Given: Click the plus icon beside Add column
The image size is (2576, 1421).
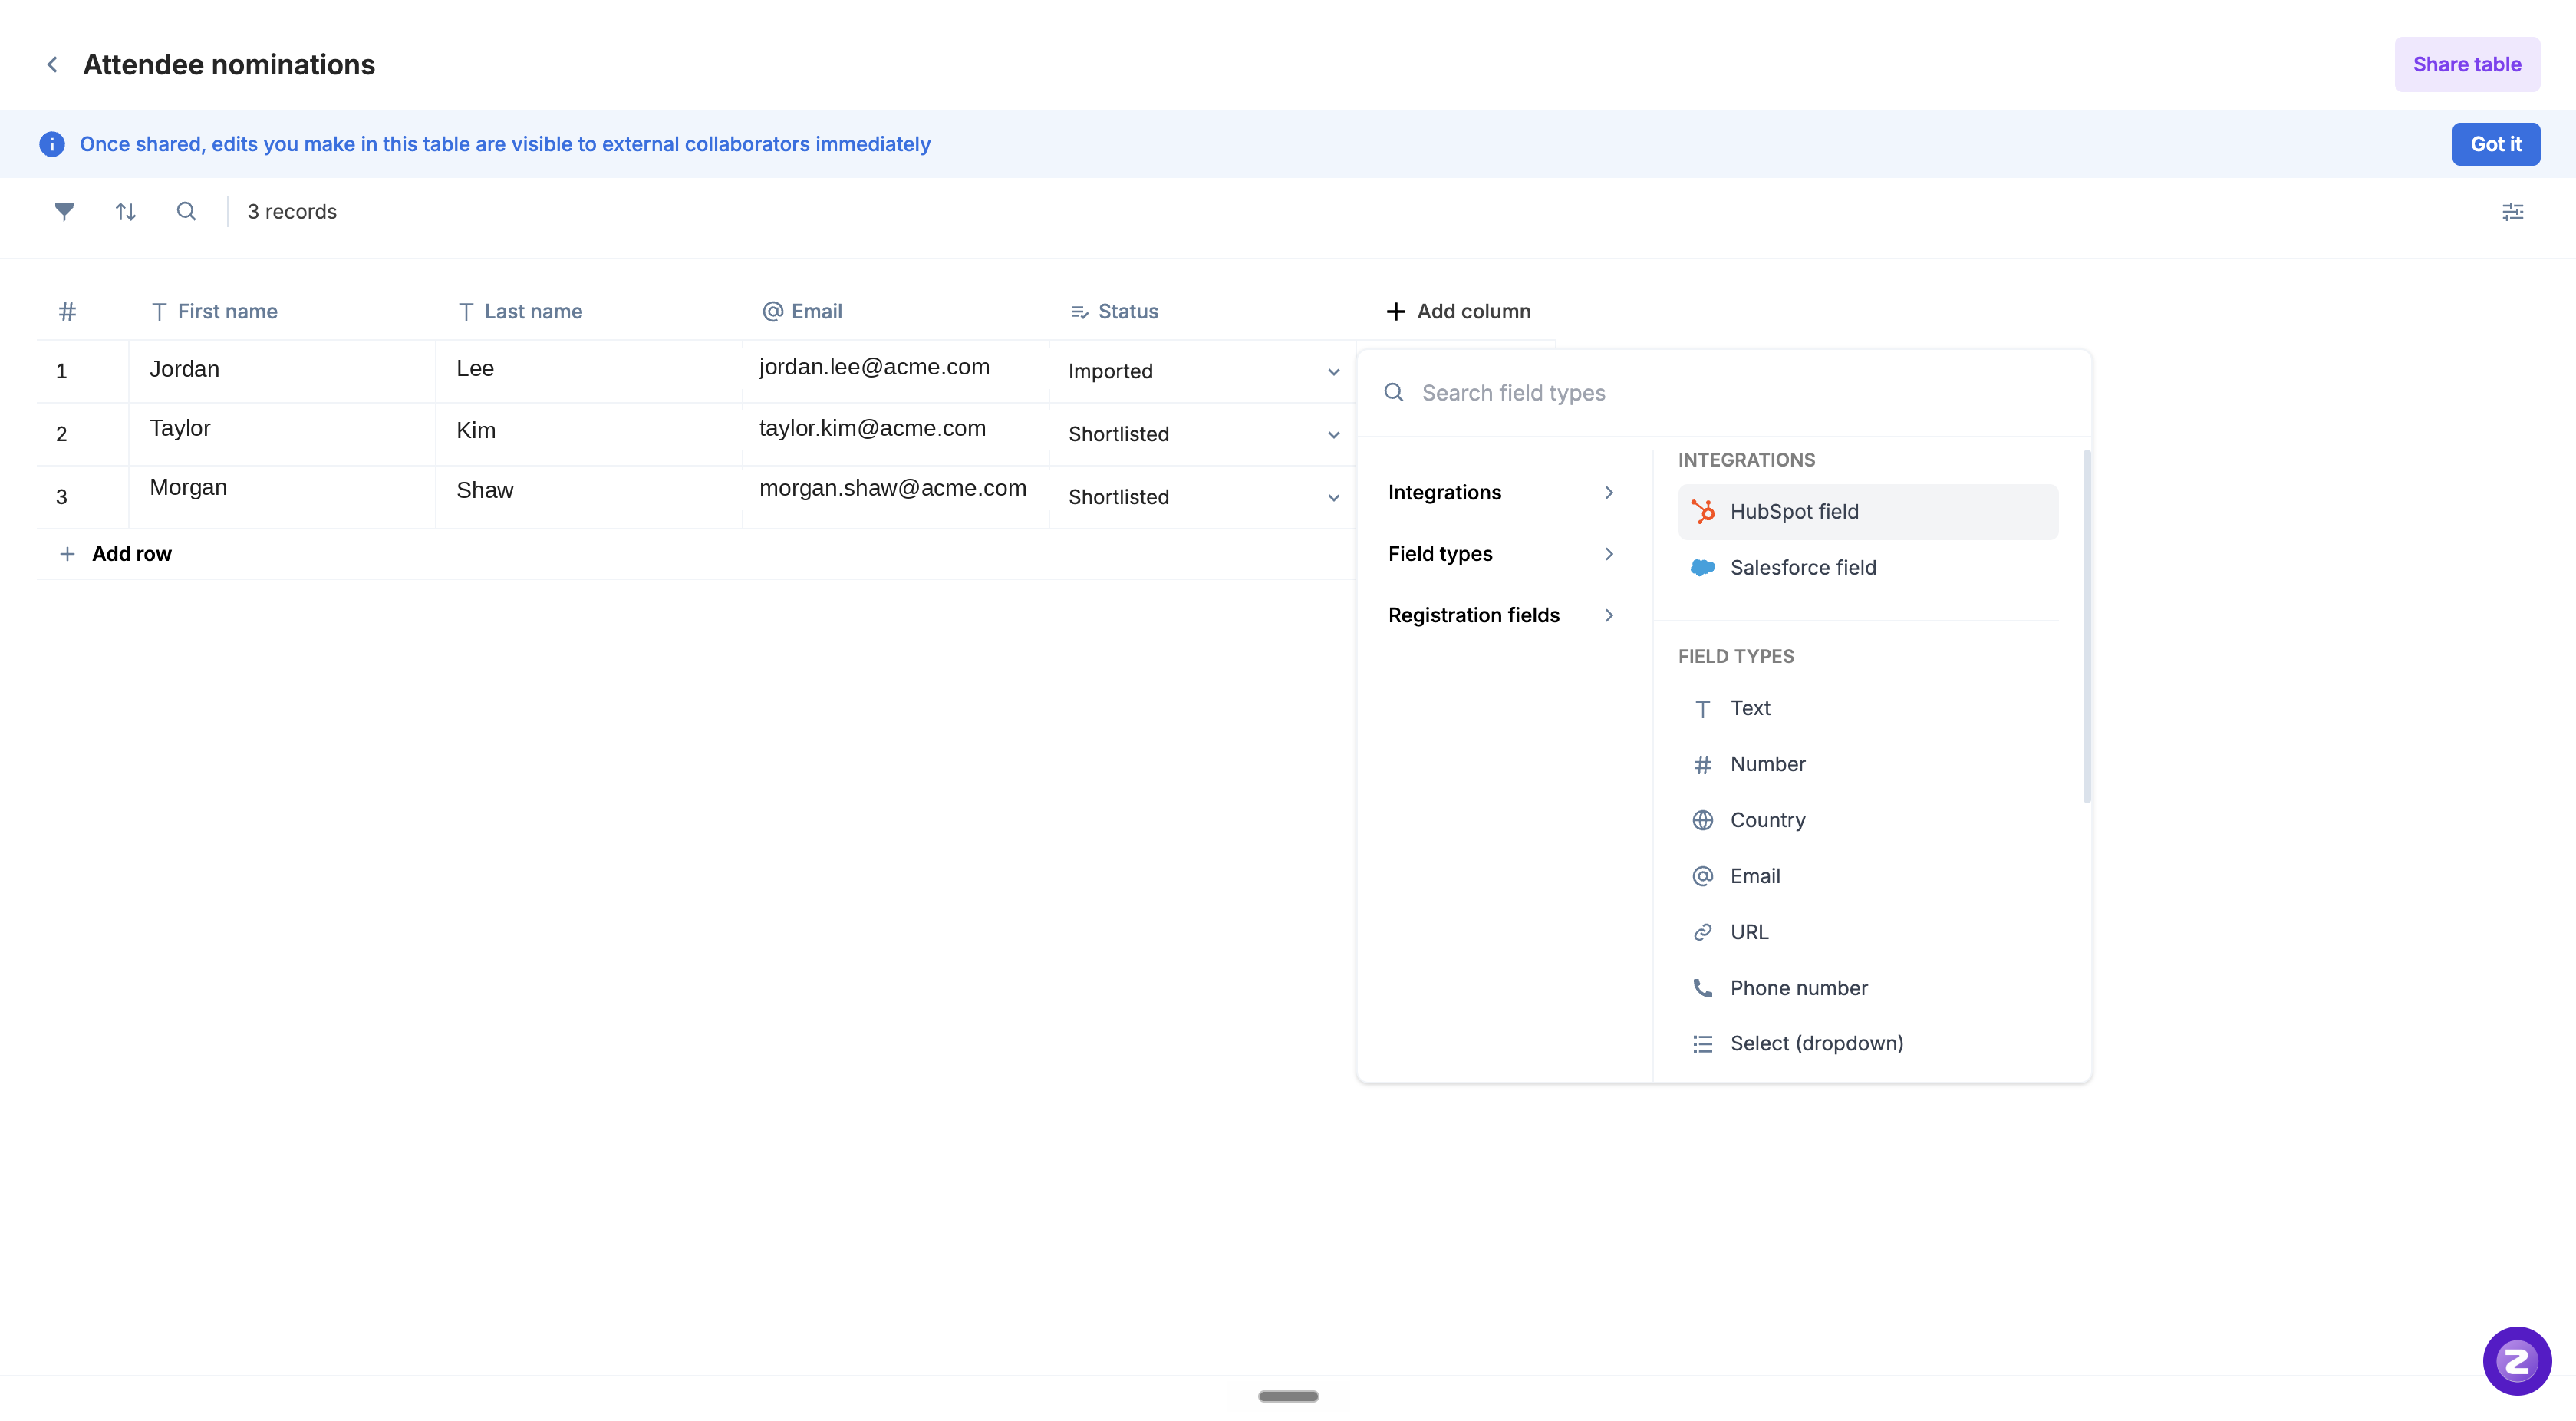Looking at the screenshot, I should [1396, 311].
